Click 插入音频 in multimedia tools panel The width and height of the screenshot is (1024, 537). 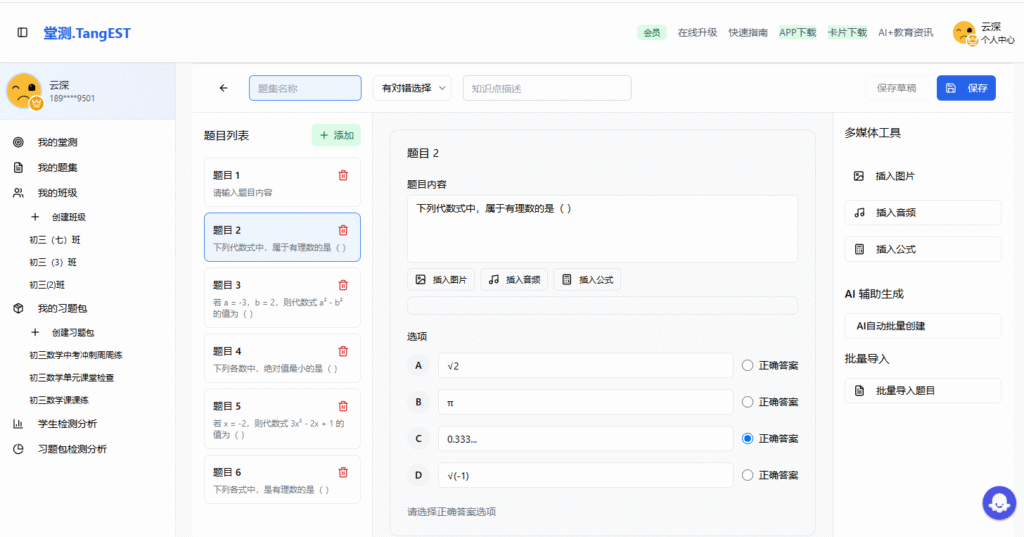[922, 213]
